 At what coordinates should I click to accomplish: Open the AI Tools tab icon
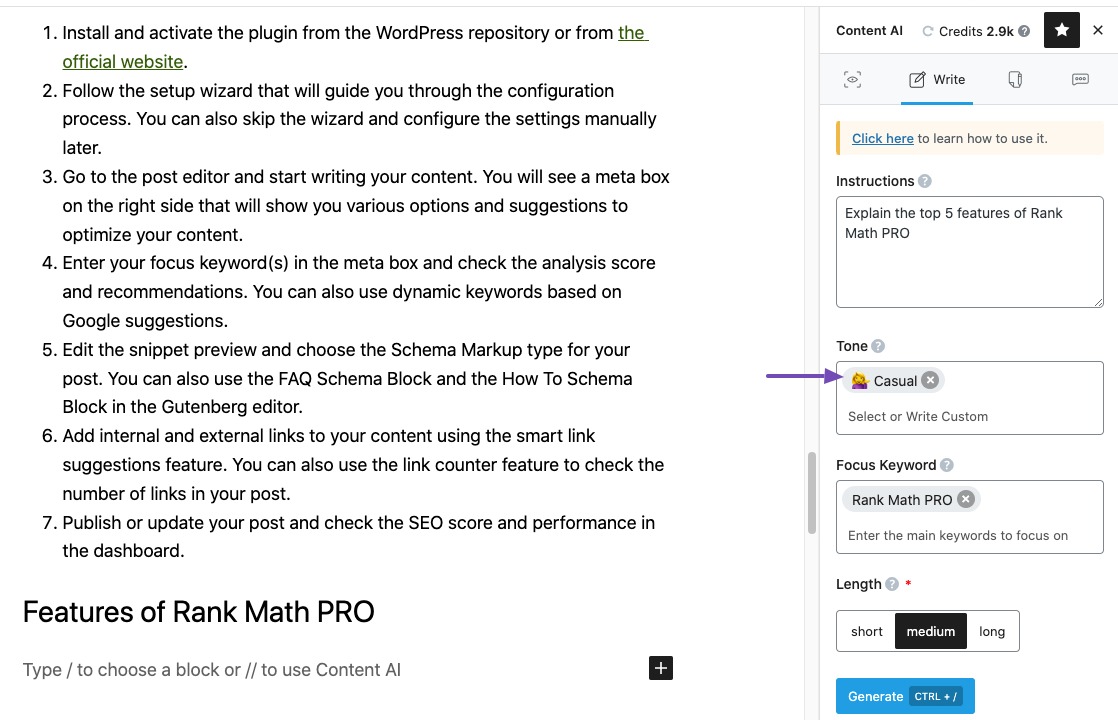coord(1015,79)
